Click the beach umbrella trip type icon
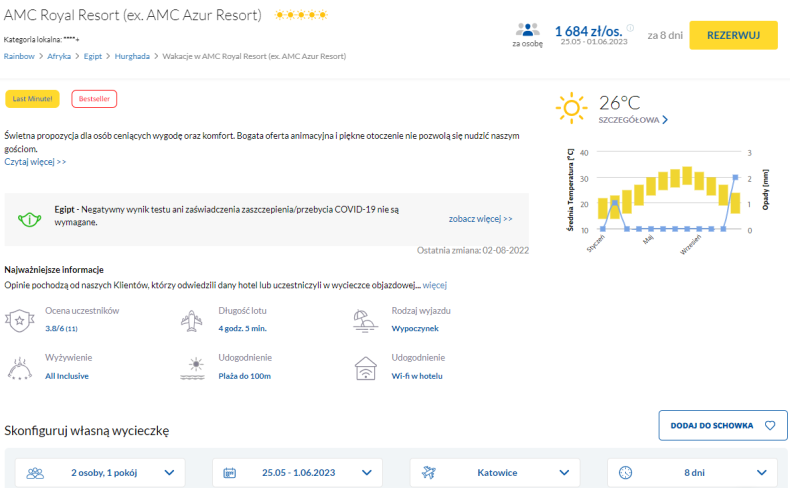 pos(365,321)
